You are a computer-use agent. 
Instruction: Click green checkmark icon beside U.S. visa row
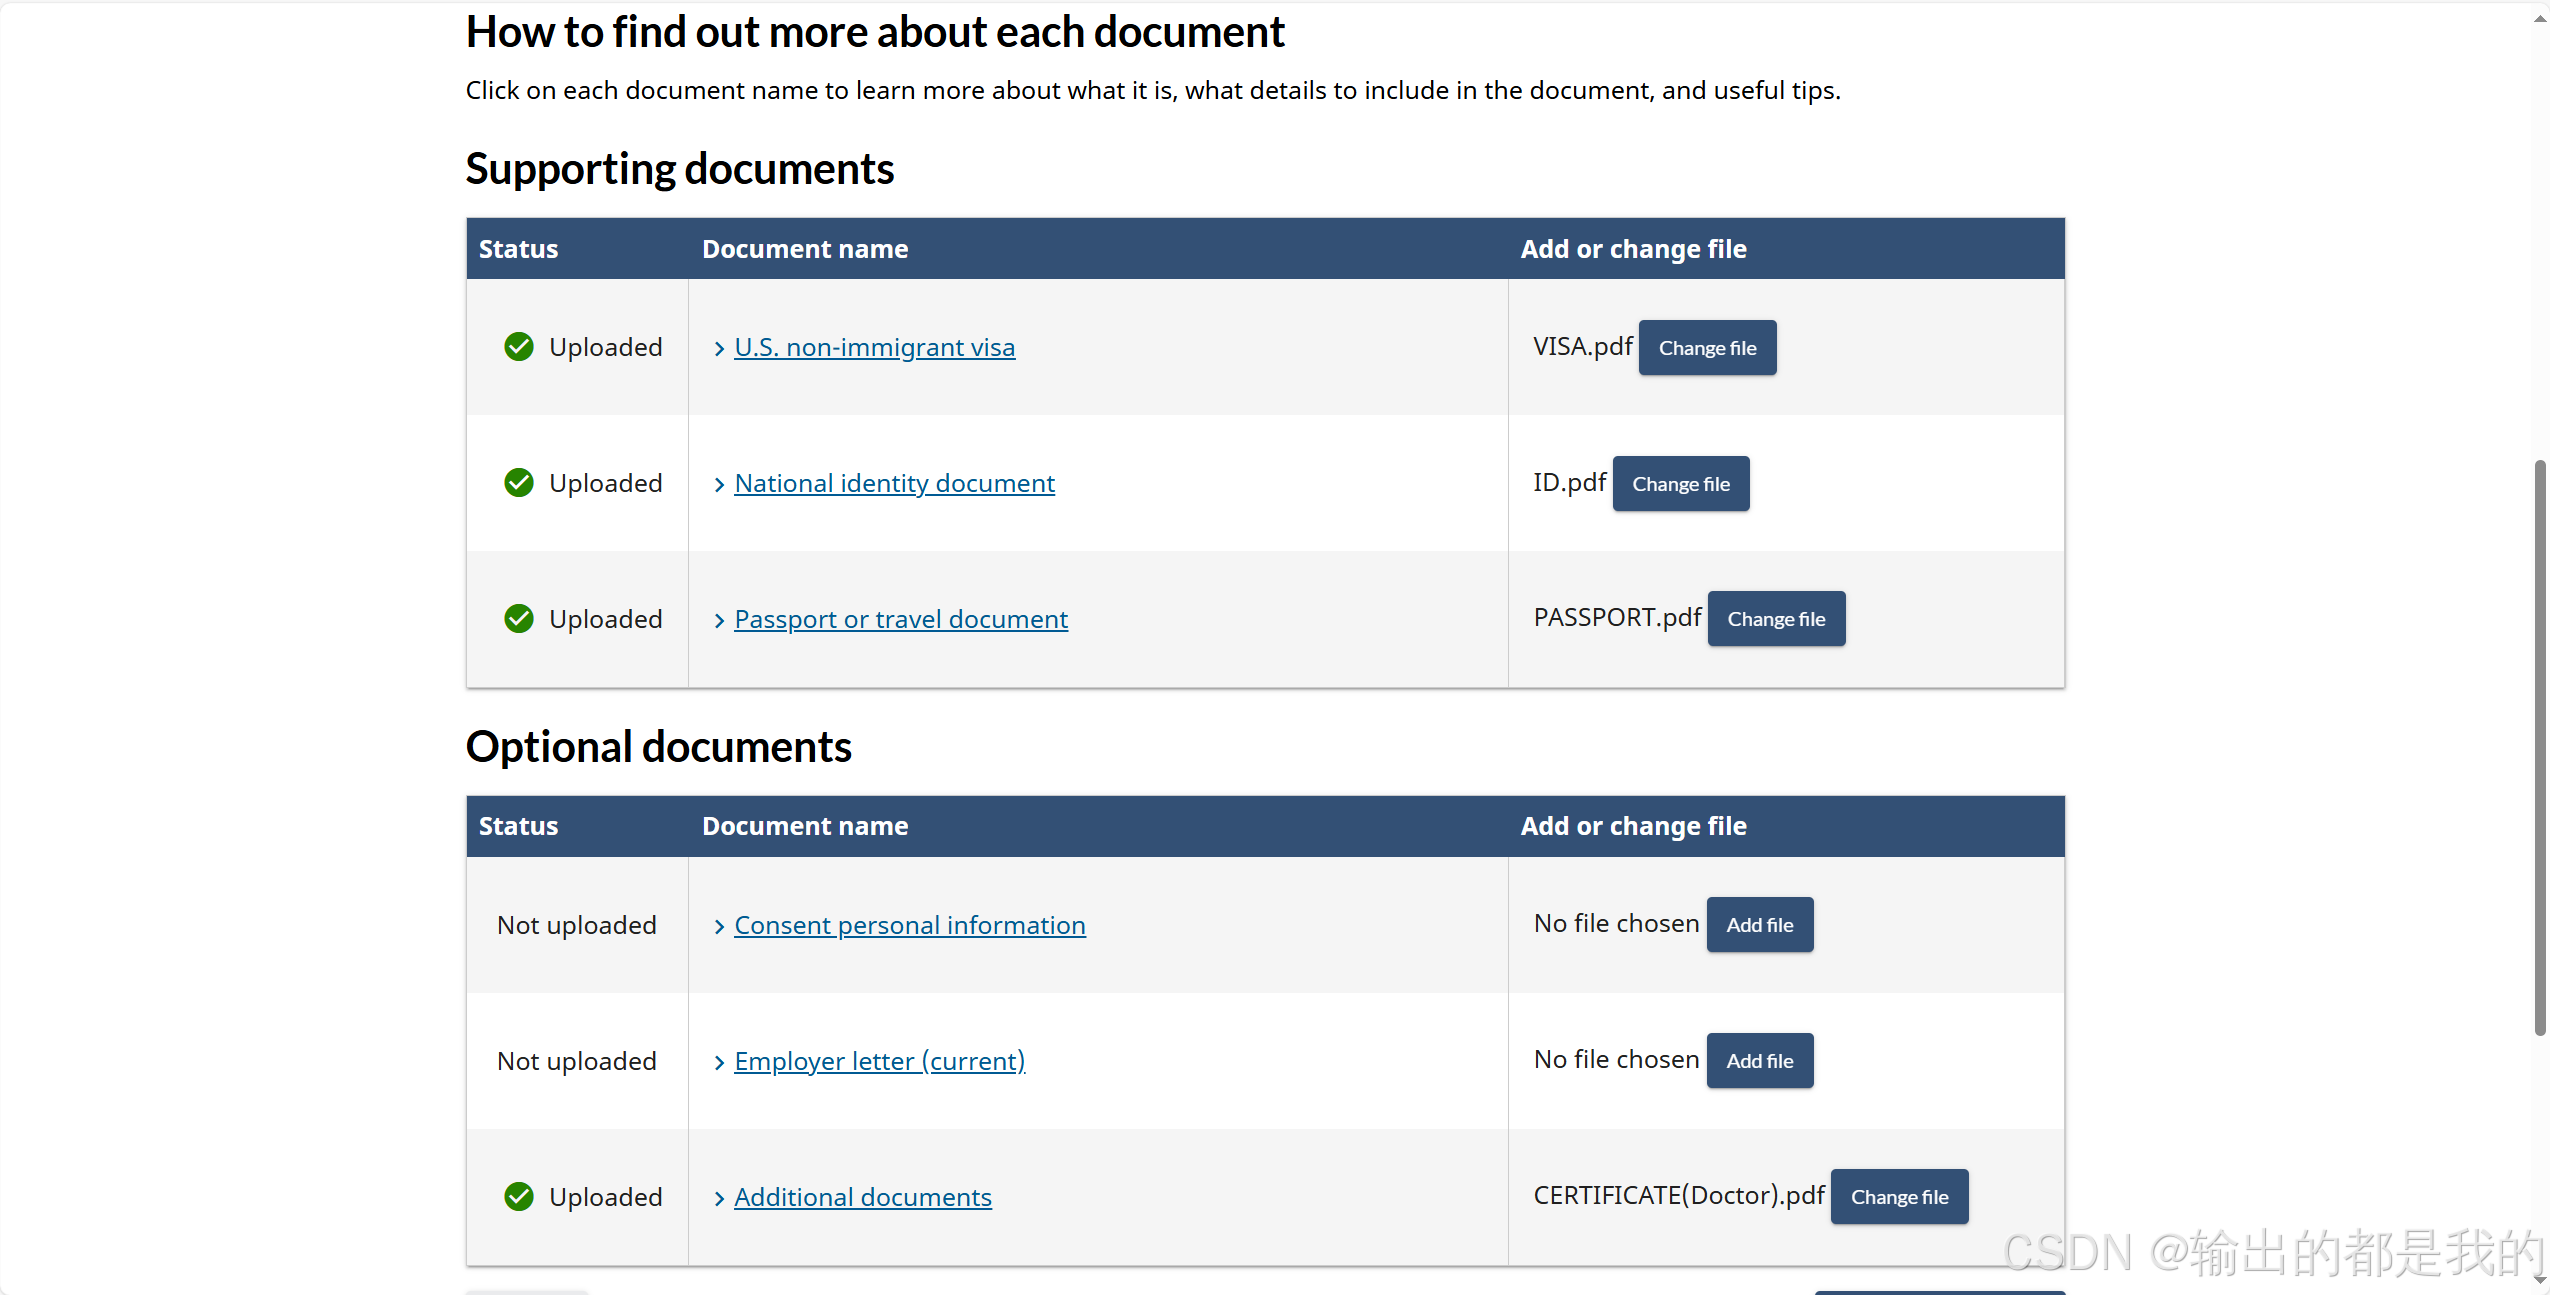[519, 347]
